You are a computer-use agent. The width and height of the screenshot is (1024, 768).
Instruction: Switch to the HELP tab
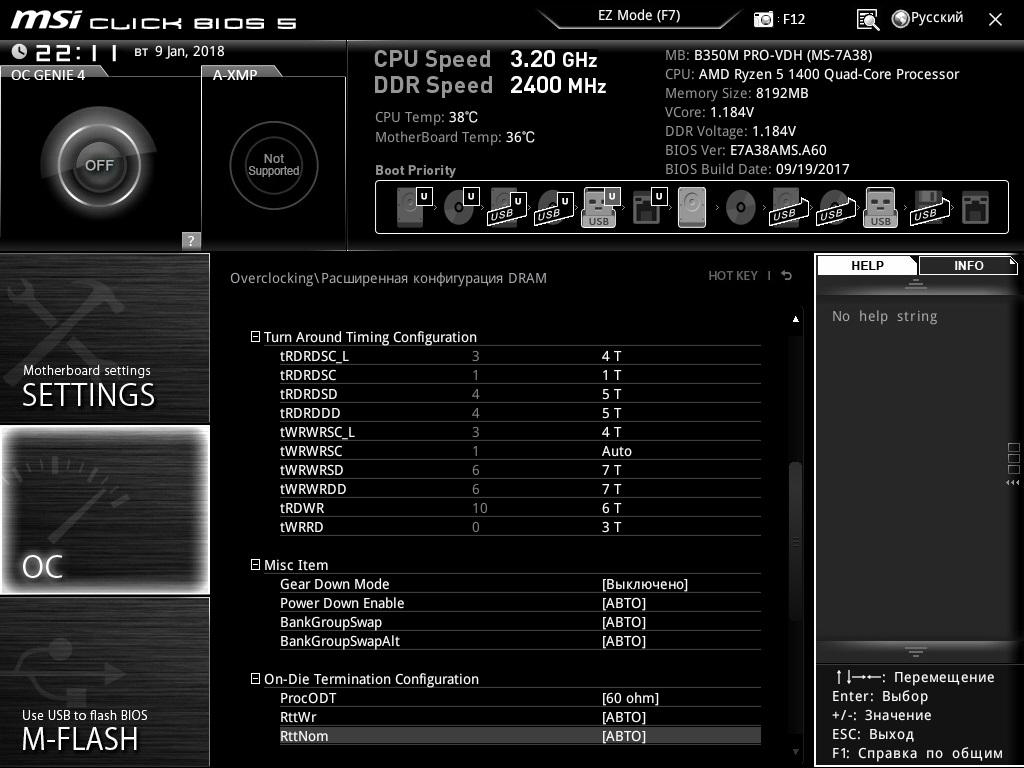click(x=867, y=265)
